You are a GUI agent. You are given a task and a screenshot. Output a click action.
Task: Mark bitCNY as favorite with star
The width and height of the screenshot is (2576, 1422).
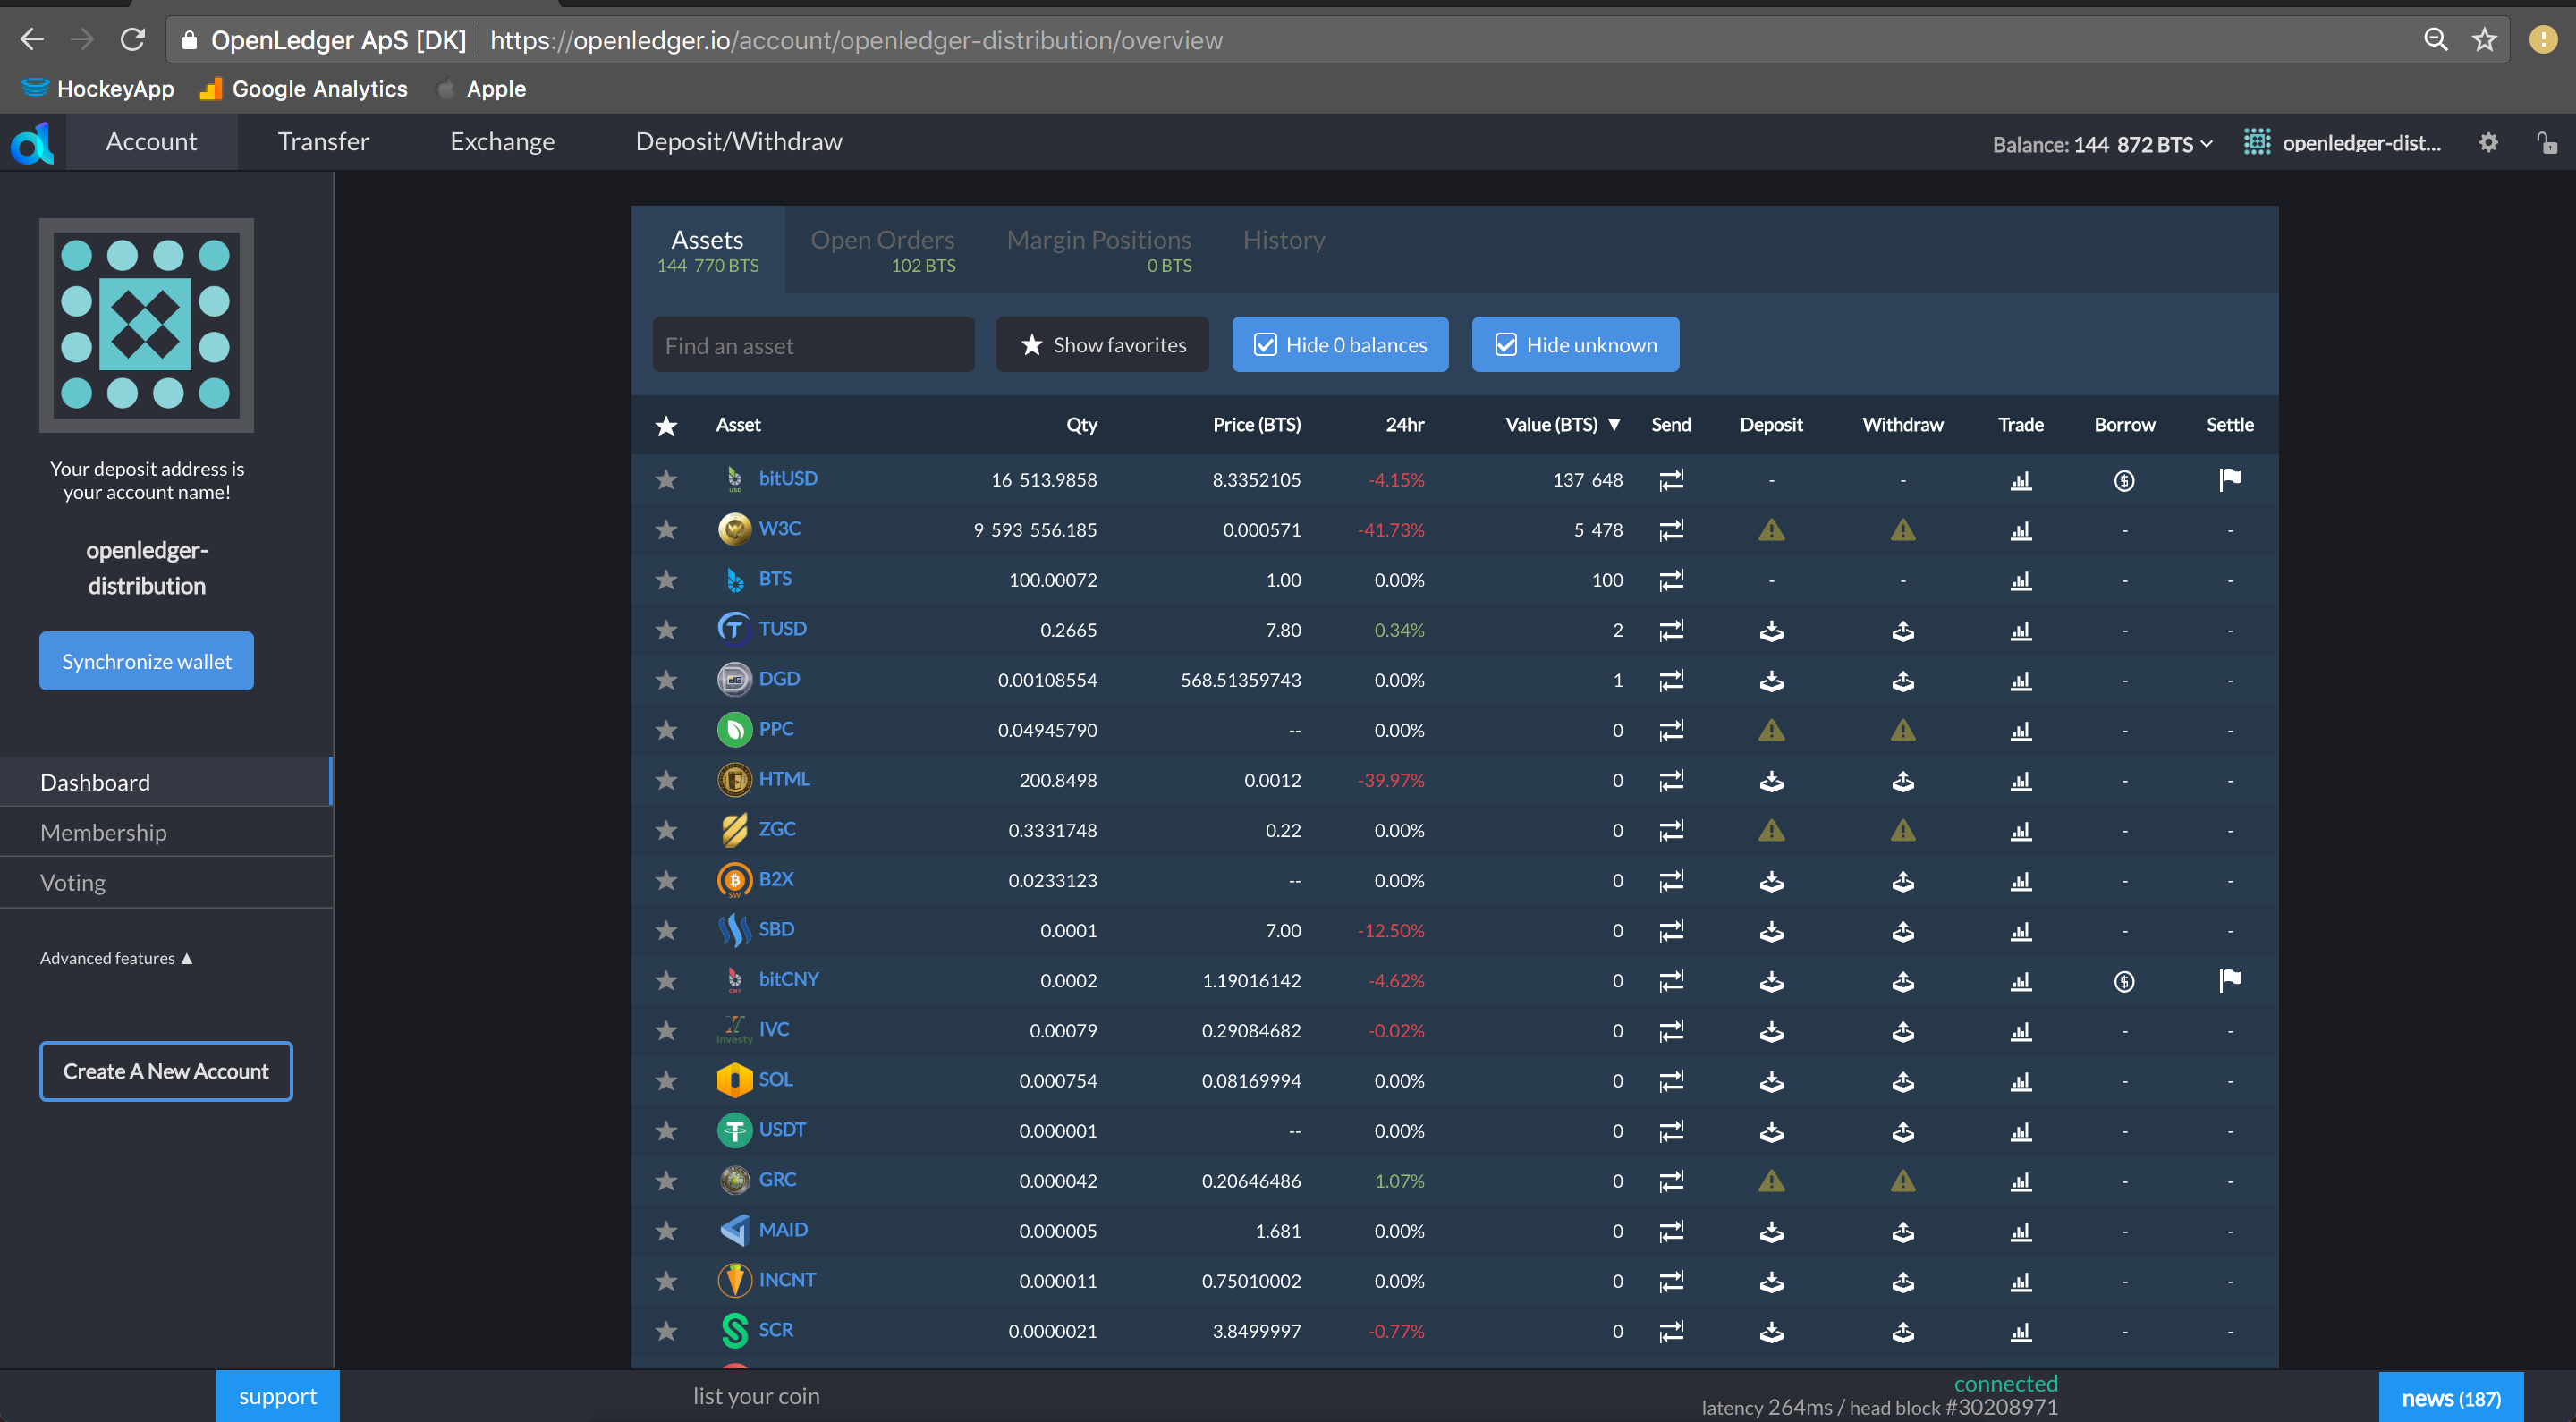click(666, 981)
